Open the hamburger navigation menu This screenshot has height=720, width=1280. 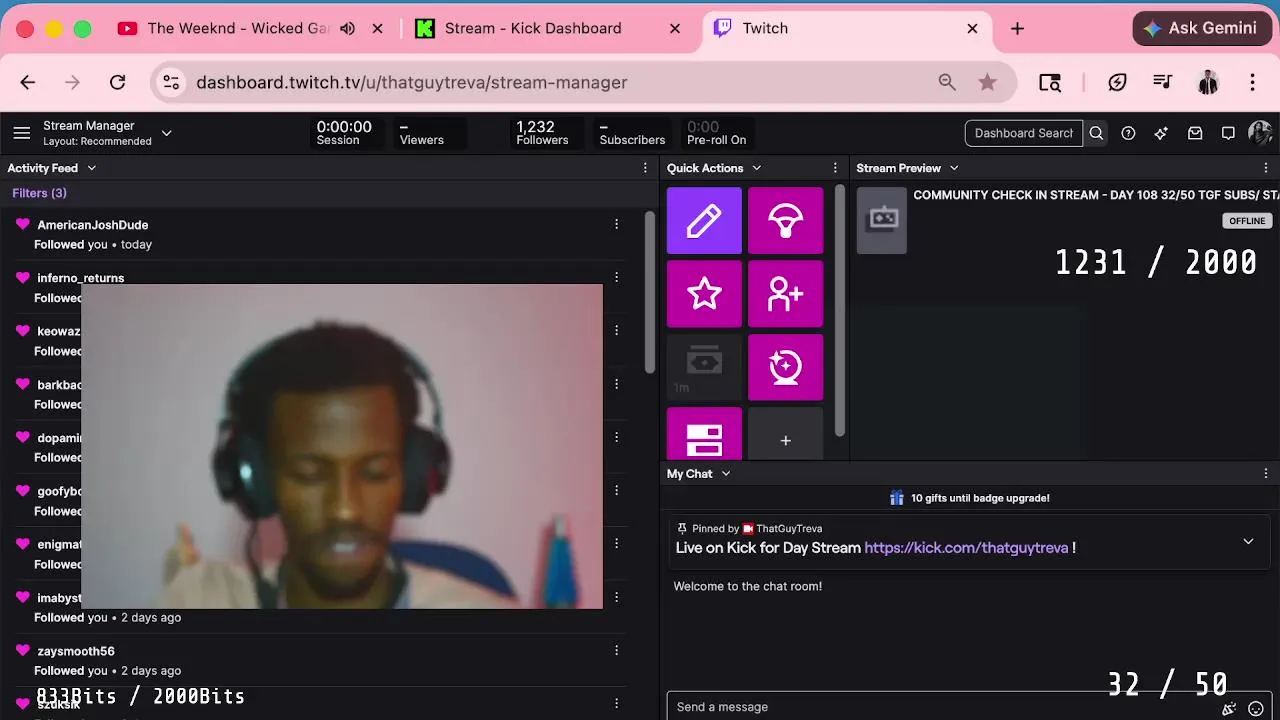(x=21, y=133)
